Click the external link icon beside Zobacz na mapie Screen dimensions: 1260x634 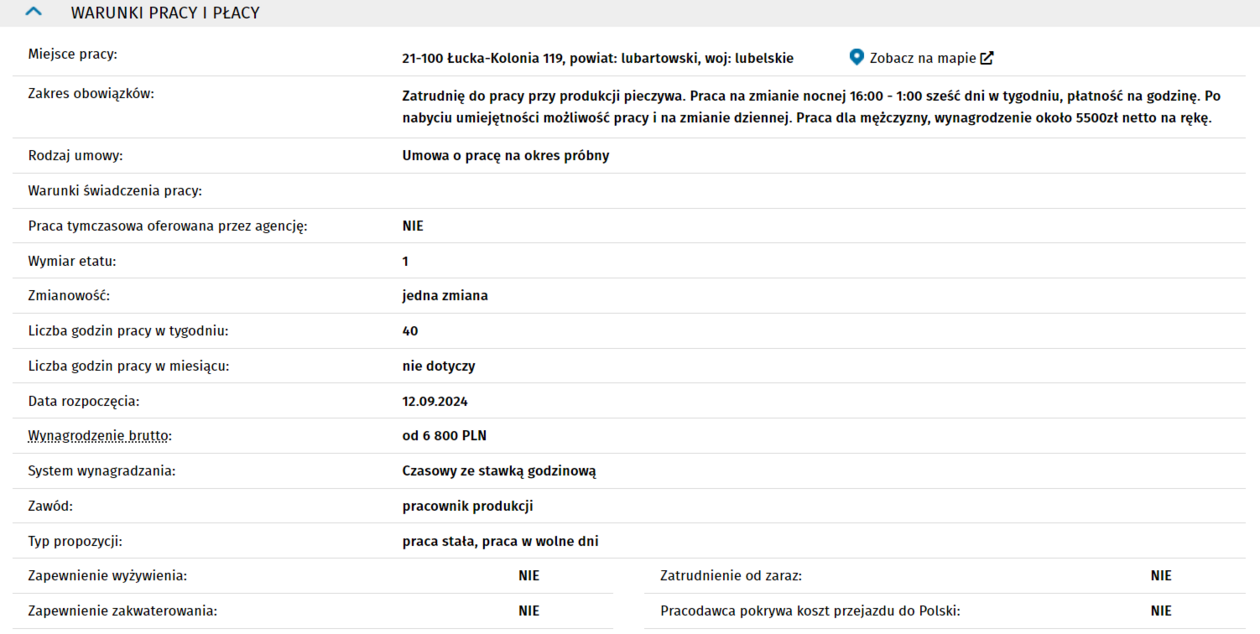[x=987, y=58]
